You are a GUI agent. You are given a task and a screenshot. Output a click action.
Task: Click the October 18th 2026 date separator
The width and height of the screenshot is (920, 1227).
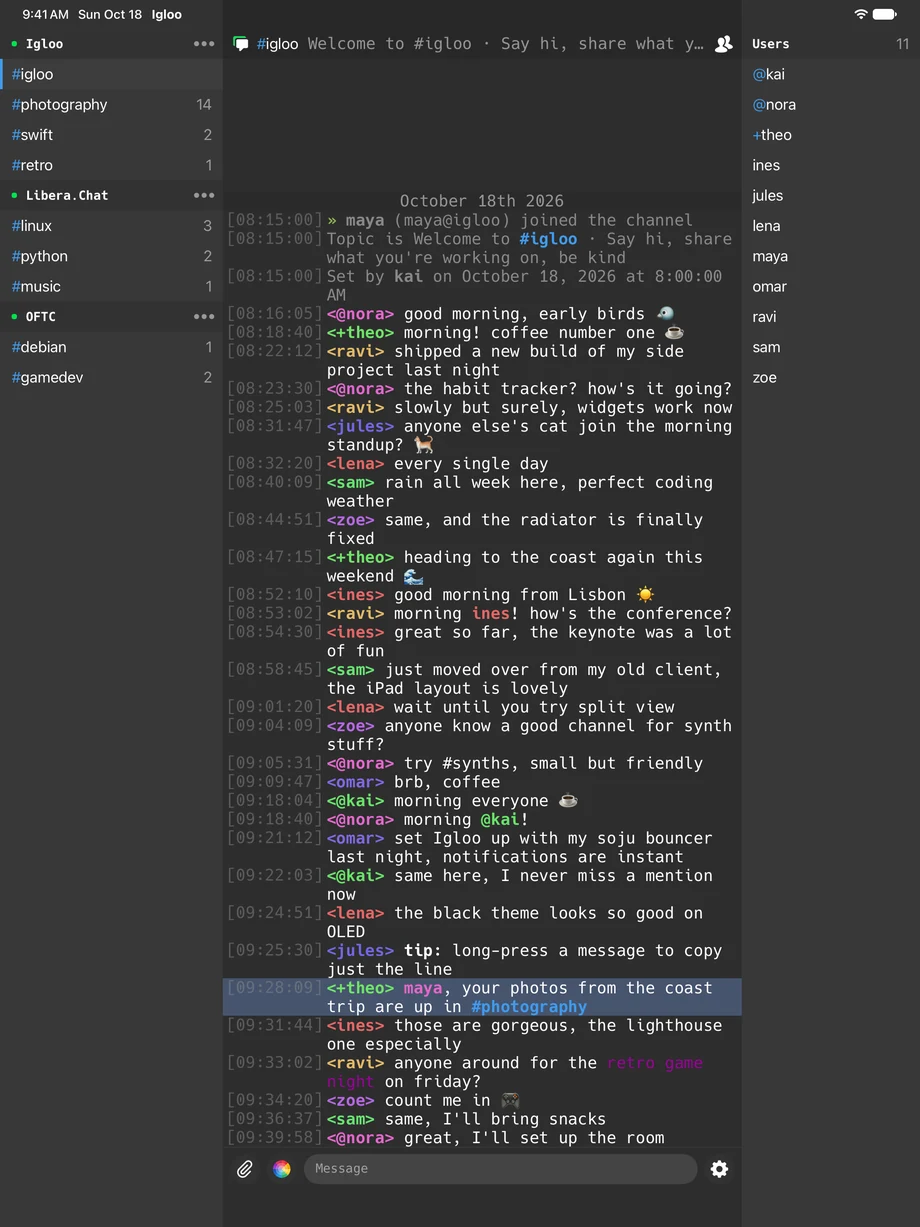[x=482, y=201]
